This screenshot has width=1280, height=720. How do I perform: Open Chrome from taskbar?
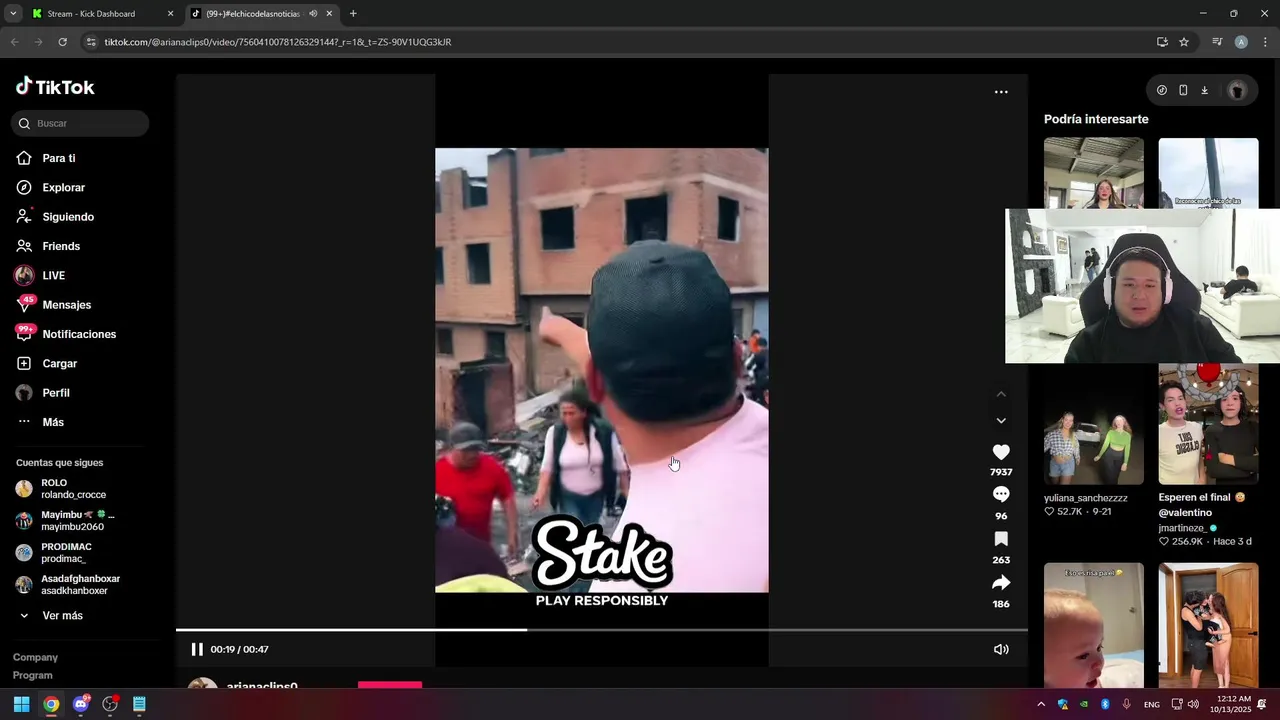51,704
